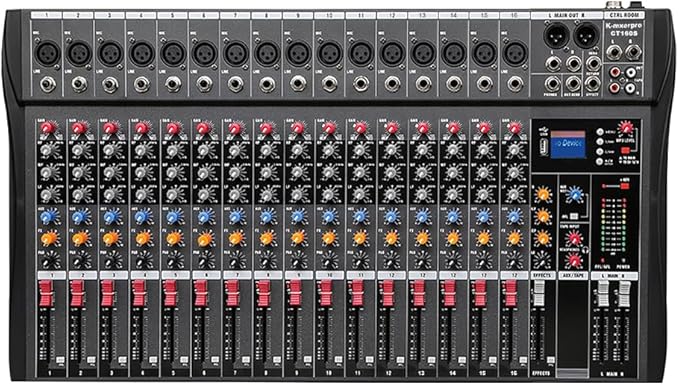This screenshot has height=385, width=679.
Task: Click the channel 12 line input jack
Action: coord(392,84)
